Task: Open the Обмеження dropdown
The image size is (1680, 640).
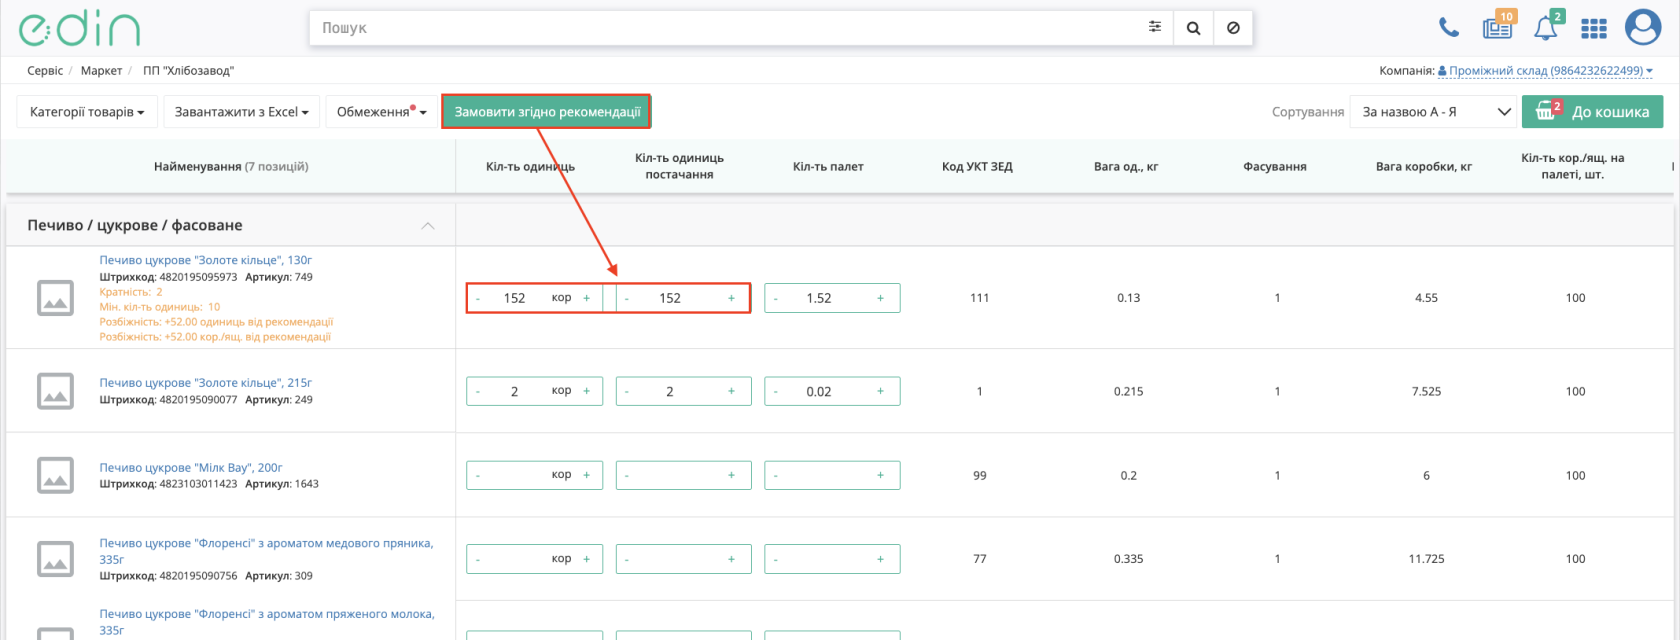Action: pos(381,112)
